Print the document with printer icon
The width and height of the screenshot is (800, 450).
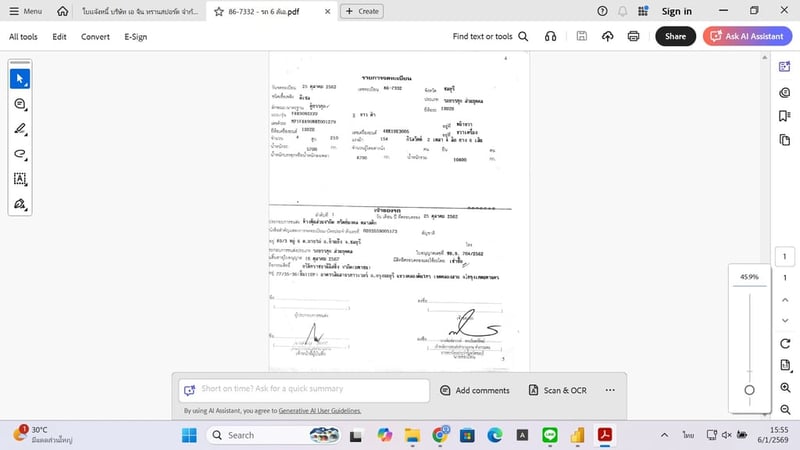tap(633, 37)
